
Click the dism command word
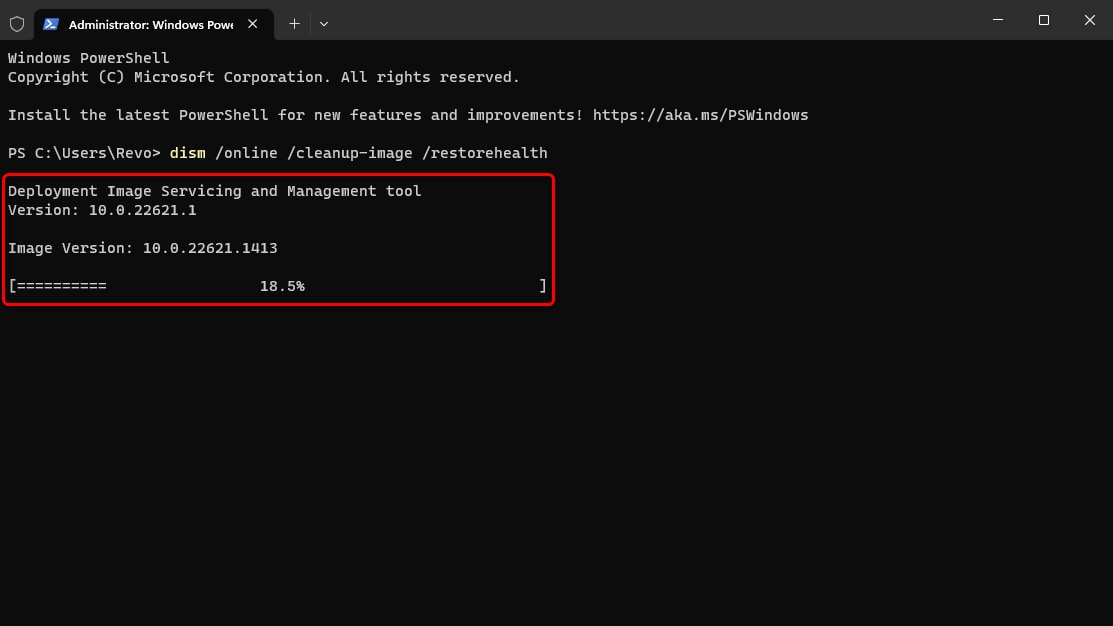187,153
